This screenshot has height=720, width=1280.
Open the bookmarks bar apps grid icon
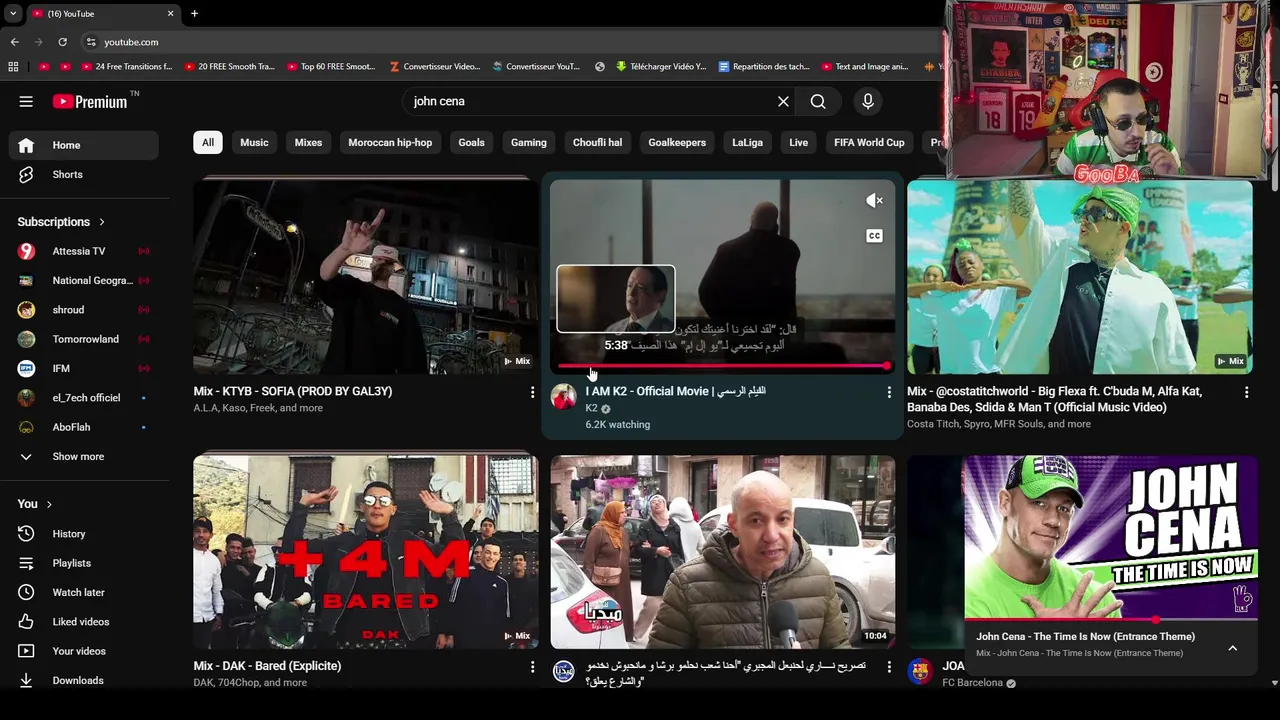[13, 67]
